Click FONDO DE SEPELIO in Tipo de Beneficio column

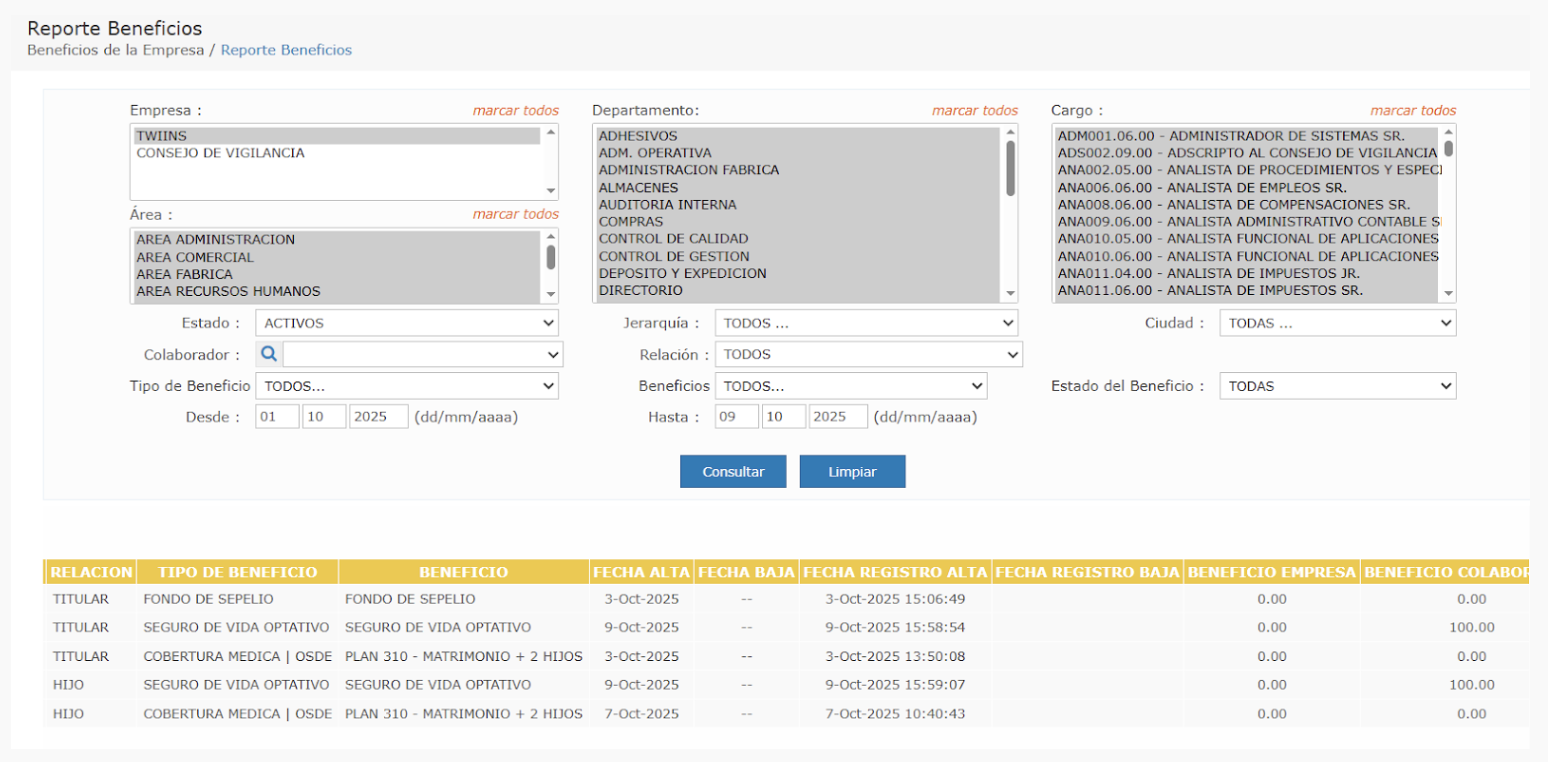coord(209,599)
